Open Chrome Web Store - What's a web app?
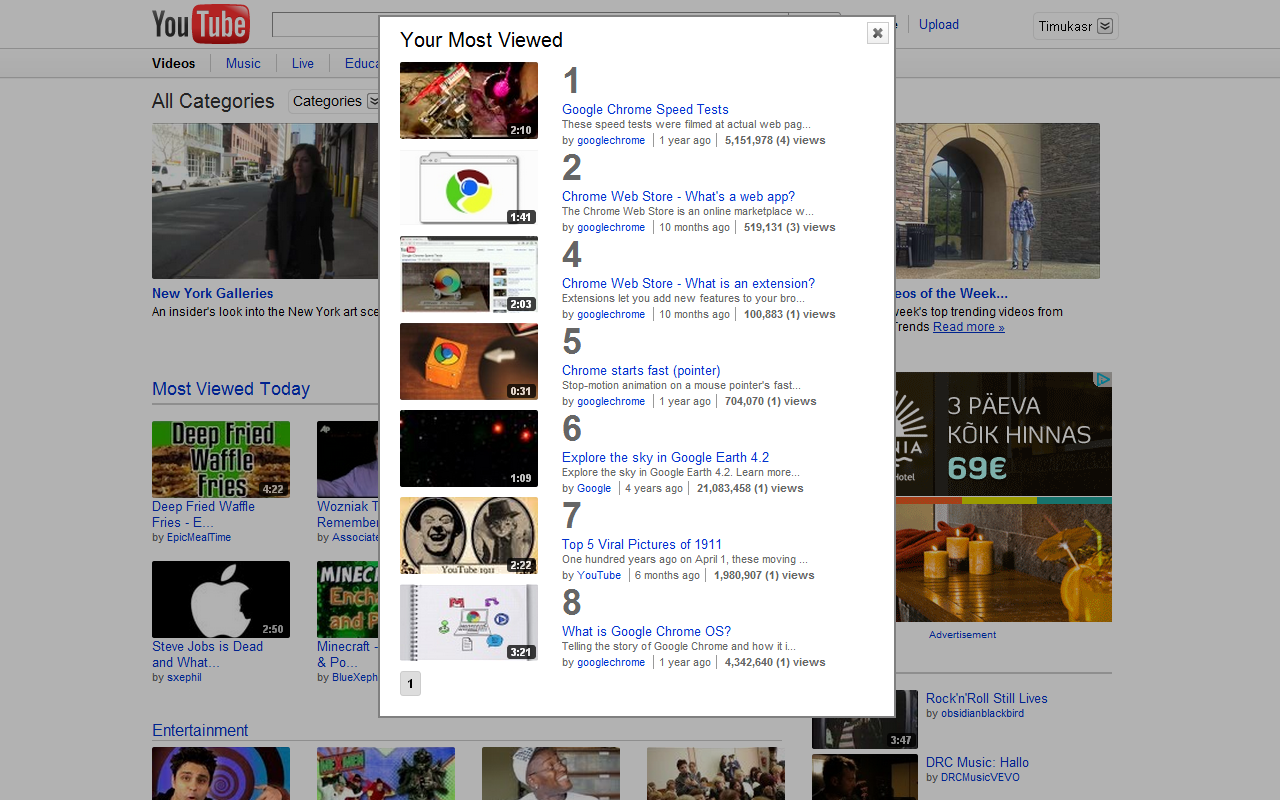The height and width of the screenshot is (800, 1280). click(679, 197)
